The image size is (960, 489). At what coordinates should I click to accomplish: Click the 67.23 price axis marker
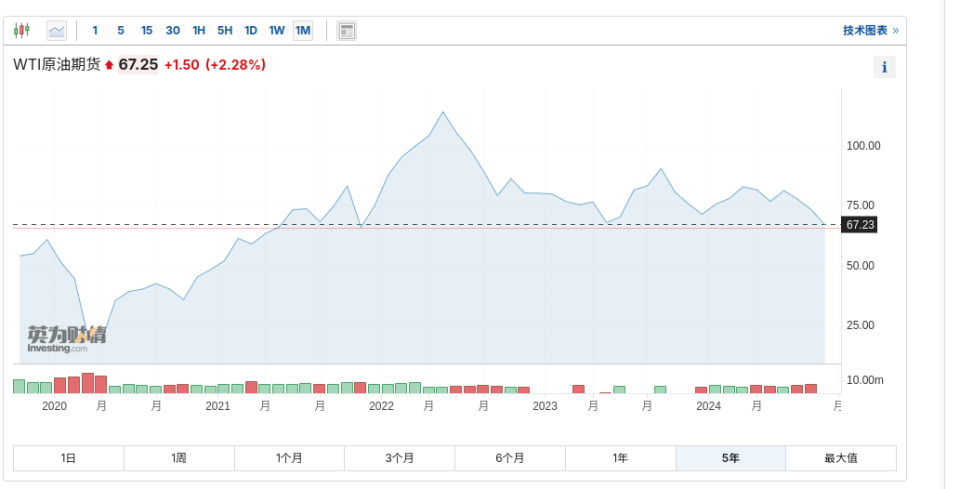coord(860,225)
